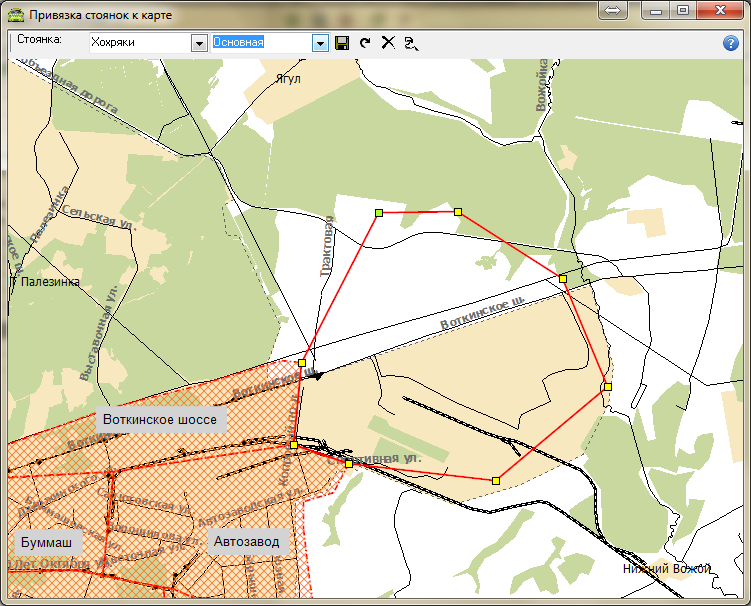Click the save floppy disk icon
751x606 pixels.
[x=342, y=43]
